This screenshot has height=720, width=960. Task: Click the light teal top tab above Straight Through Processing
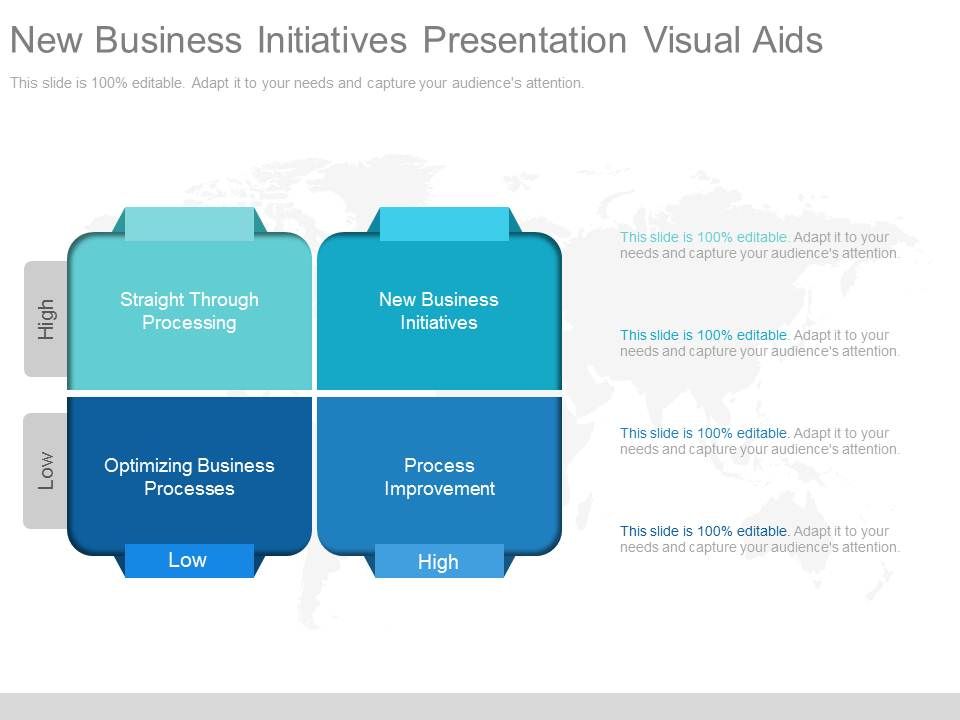click(189, 223)
